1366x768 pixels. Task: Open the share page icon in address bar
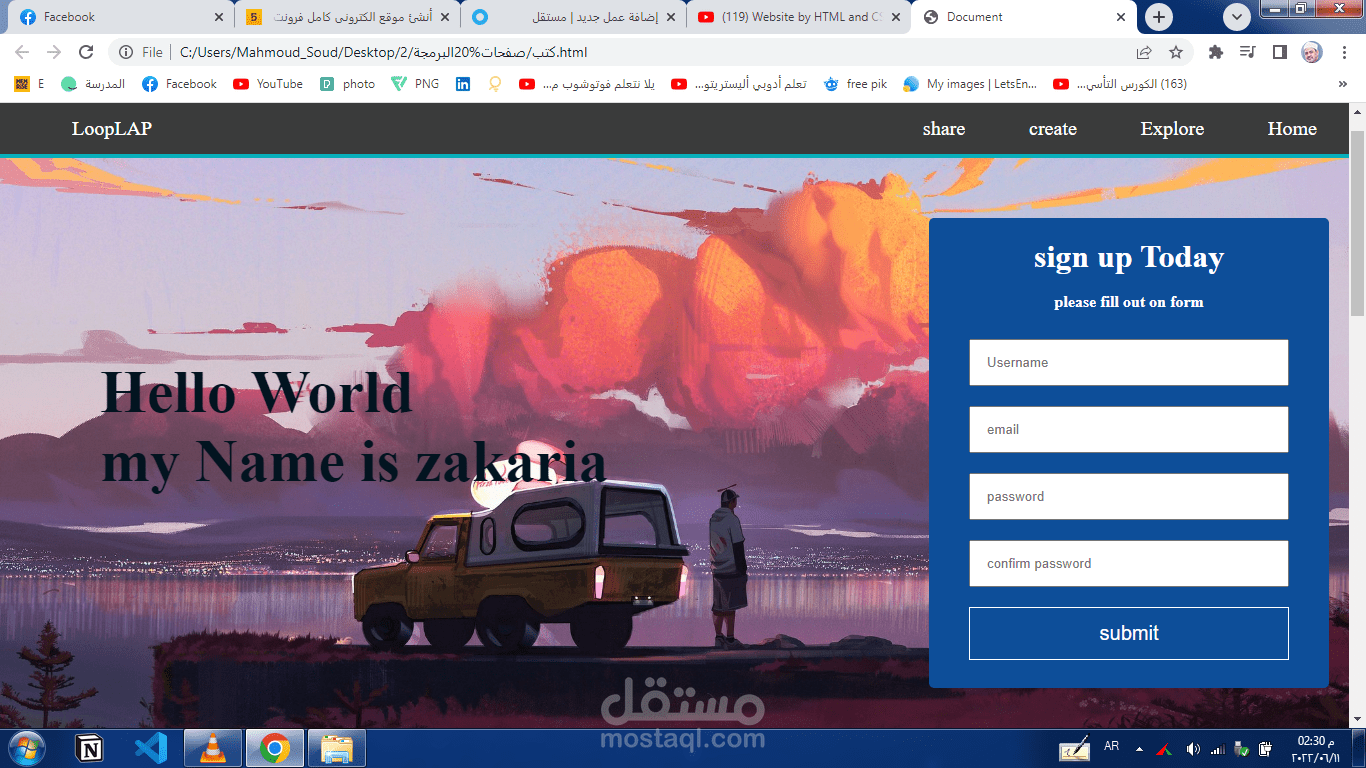point(1144,52)
